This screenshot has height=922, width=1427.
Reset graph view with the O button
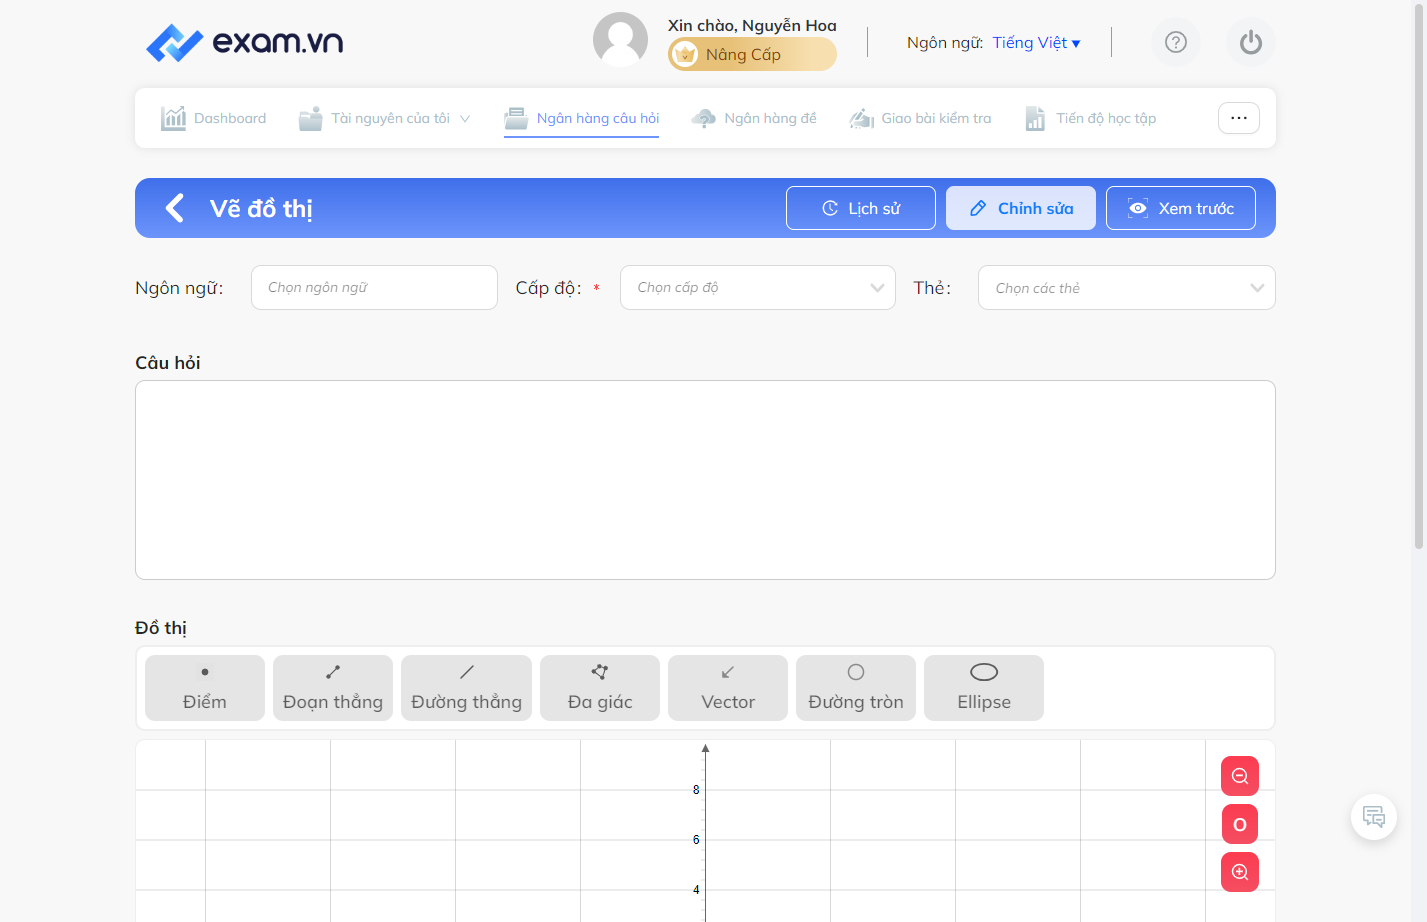pos(1240,824)
